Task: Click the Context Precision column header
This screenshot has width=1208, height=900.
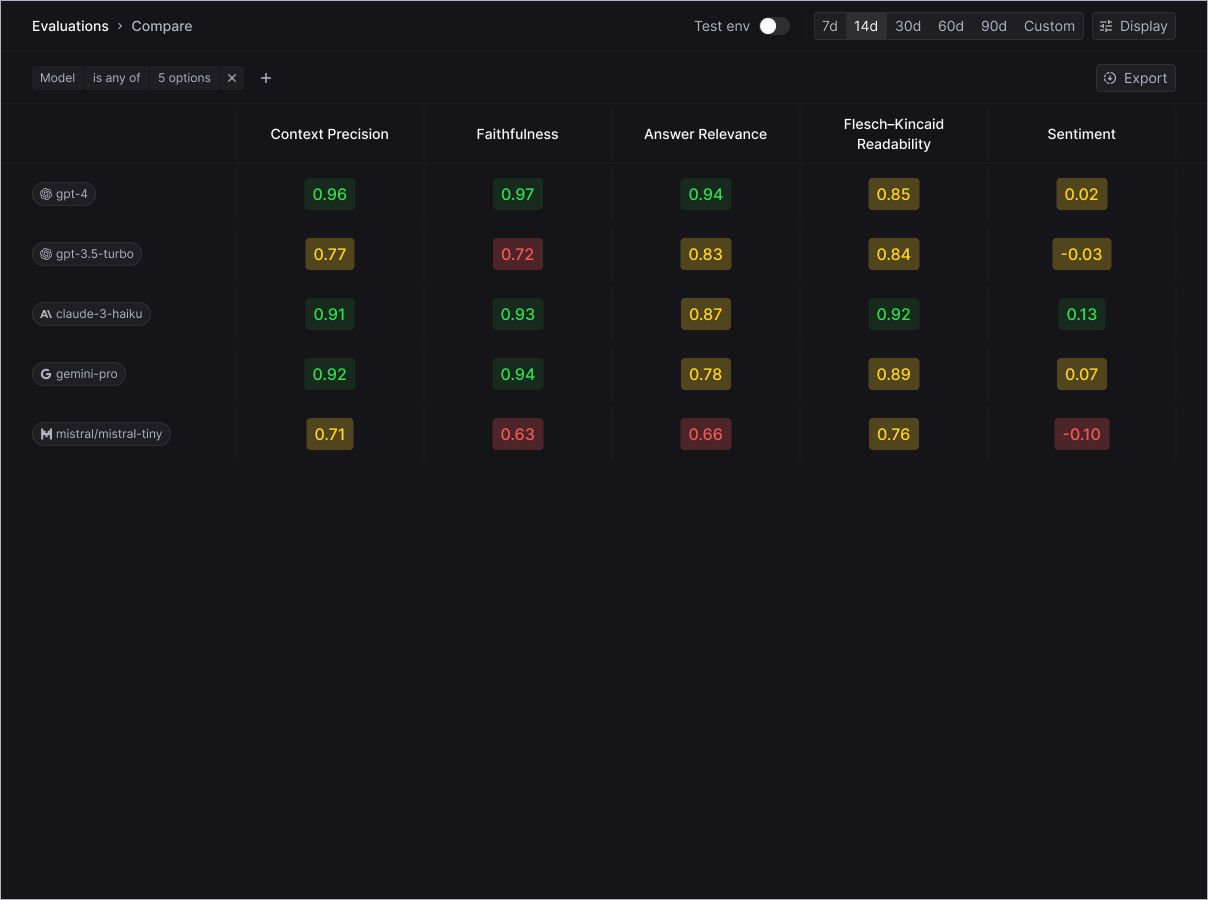Action: tap(329, 134)
